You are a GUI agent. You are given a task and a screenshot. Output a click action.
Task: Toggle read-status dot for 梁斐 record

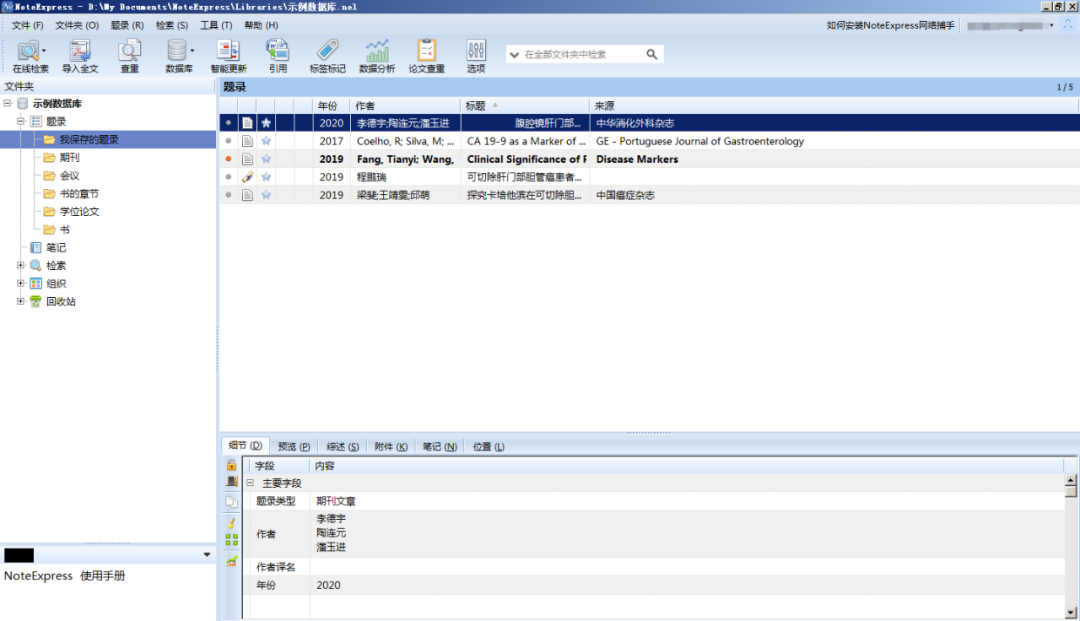[229, 195]
